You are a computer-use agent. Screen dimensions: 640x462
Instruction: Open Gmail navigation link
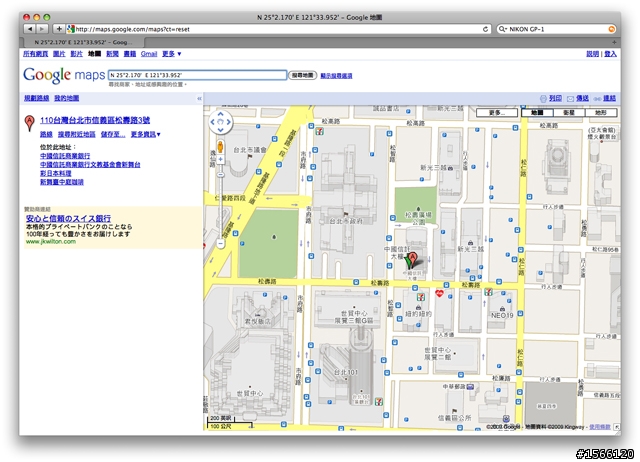coord(149,54)
